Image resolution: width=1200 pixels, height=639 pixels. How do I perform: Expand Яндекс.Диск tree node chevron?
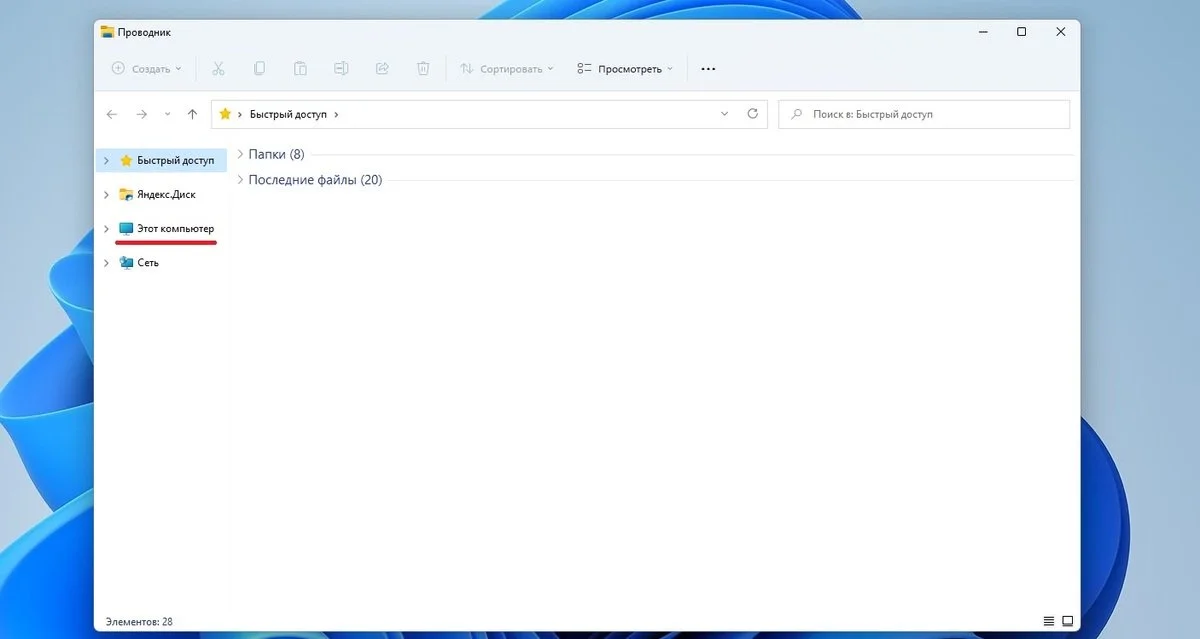(106, 194)
